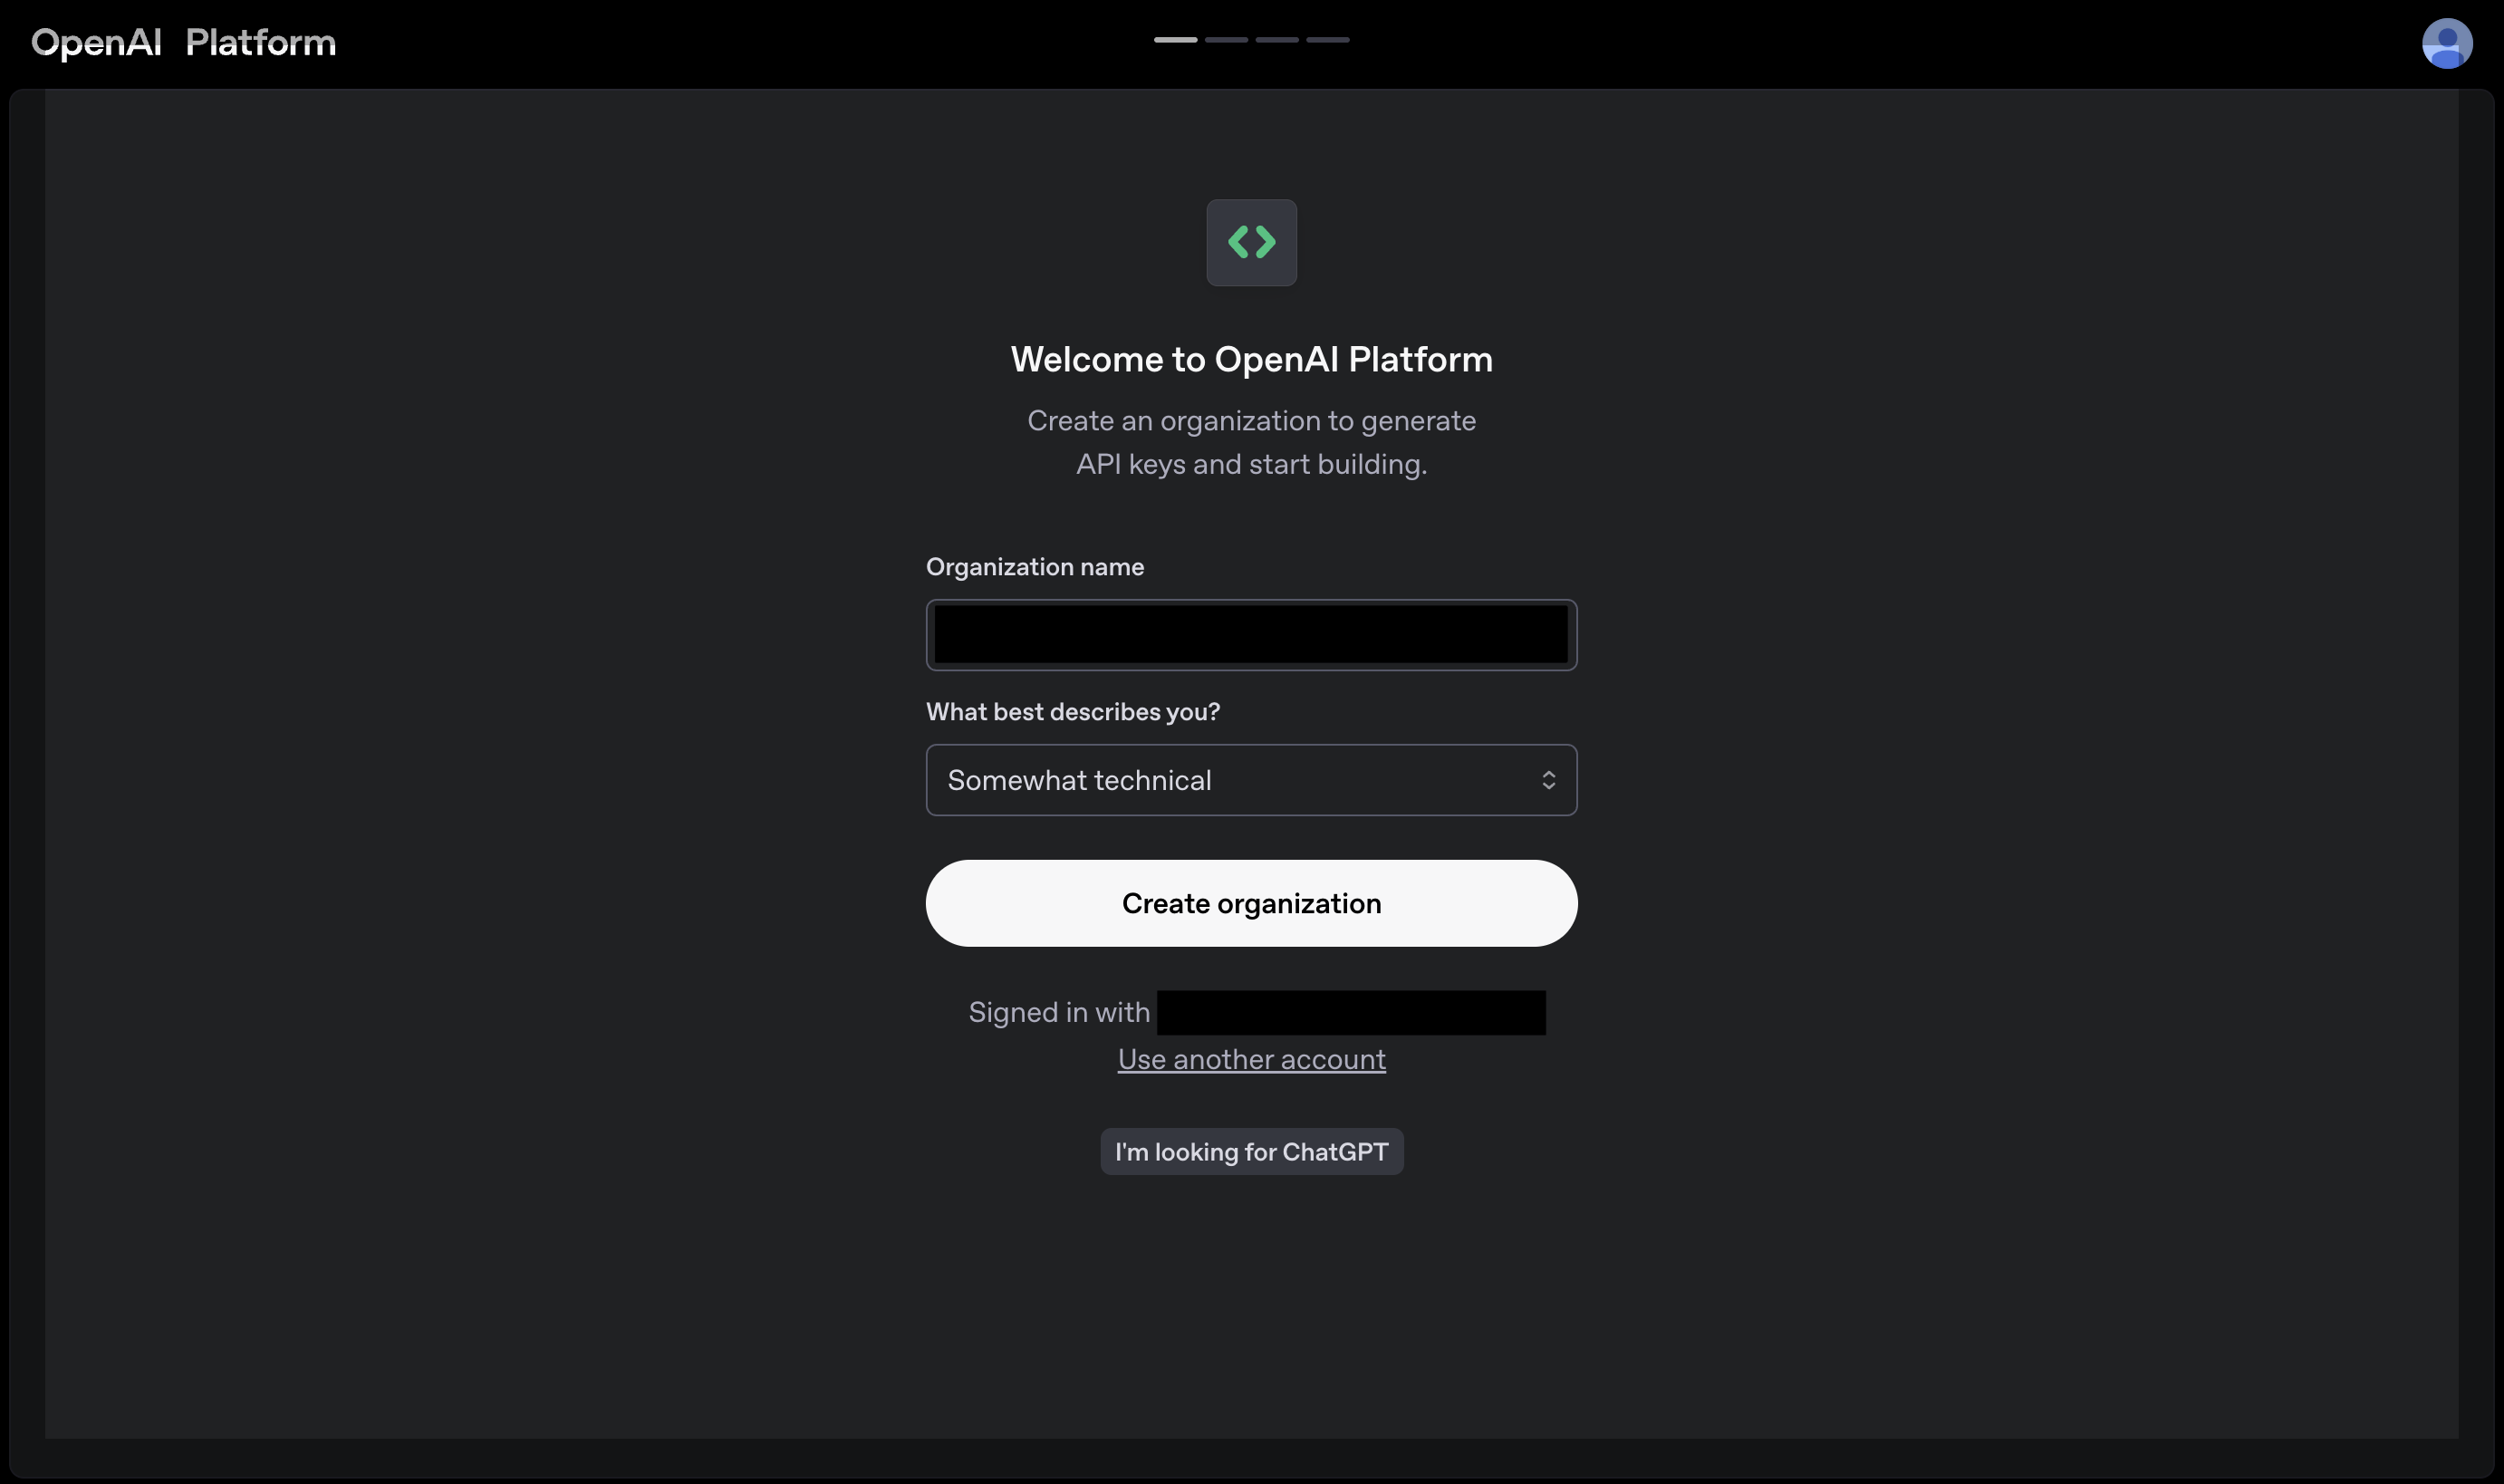Click the Platform text in the header
The width and height of the screenshot is (2504, 1484).
[260, 43]
